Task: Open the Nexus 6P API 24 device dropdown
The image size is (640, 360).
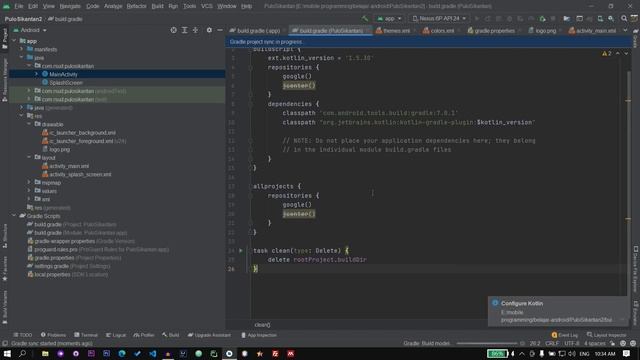Action: click(x=439, y=18)
